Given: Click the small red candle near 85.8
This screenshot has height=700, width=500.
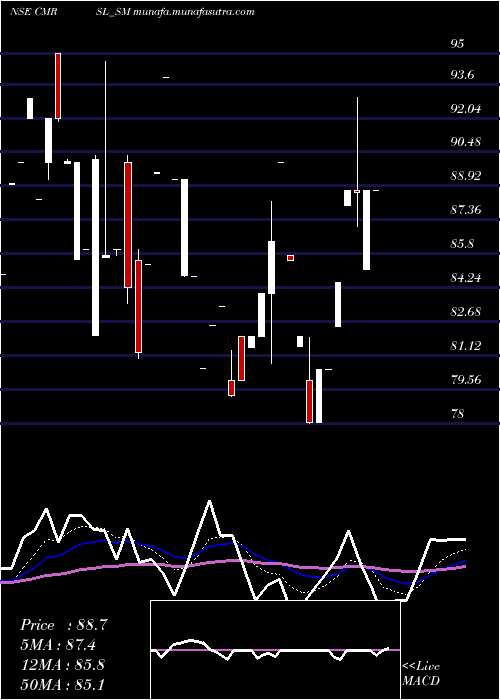Looking at the screenshot, I should click(x=291, y=258).
